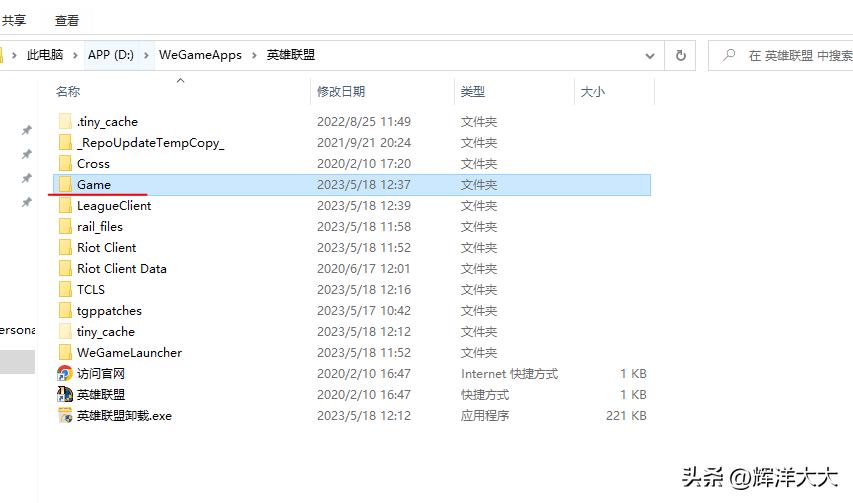Select the Riot Client Data folder icon
The image size is (853, 503).
coord(65,269)
